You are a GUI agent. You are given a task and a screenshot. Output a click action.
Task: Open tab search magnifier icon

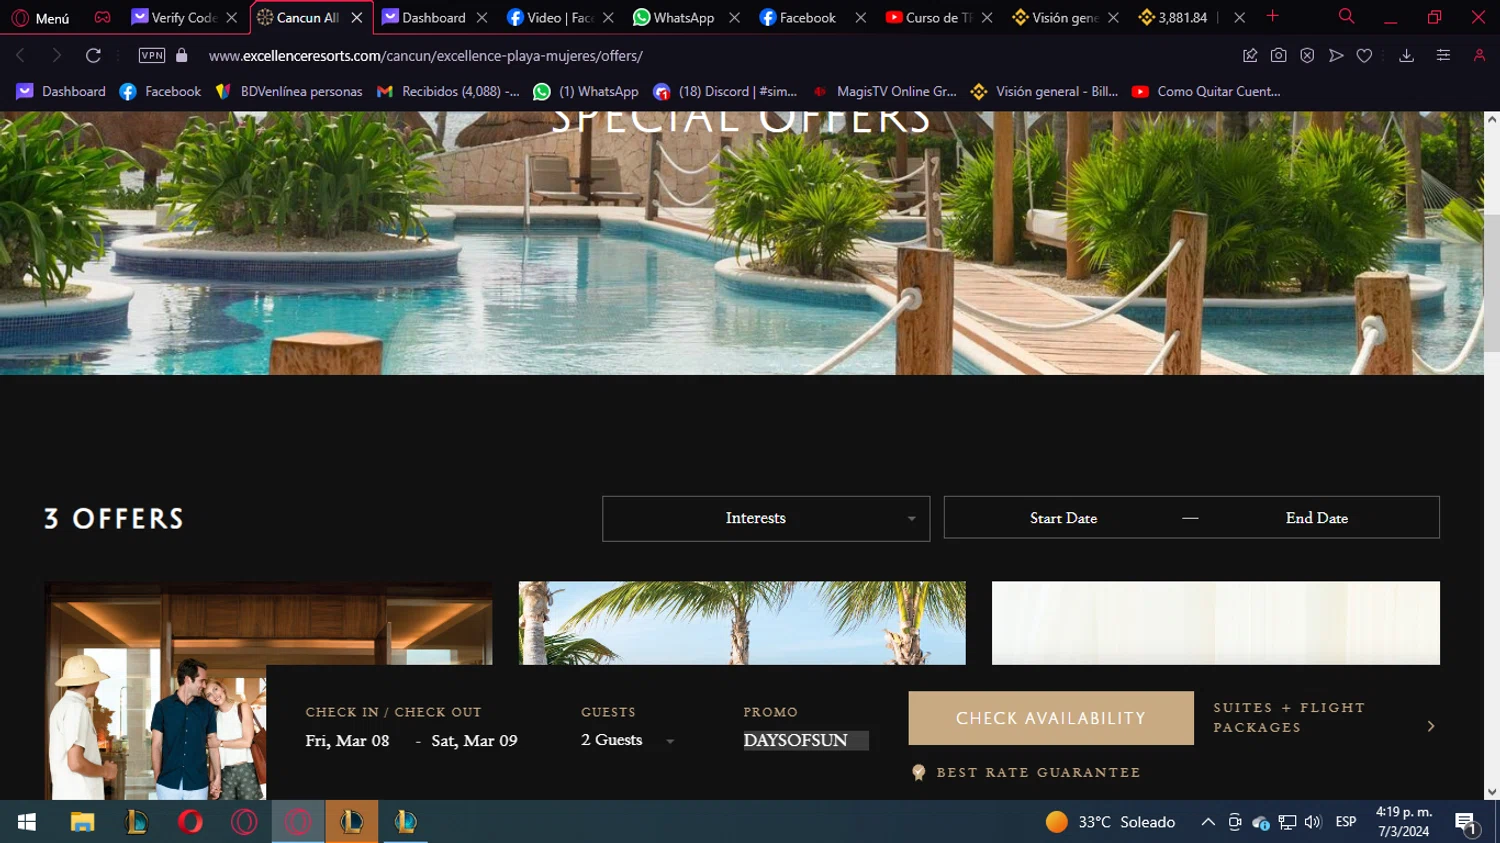pyautogui.click(x=1346, y=17)
